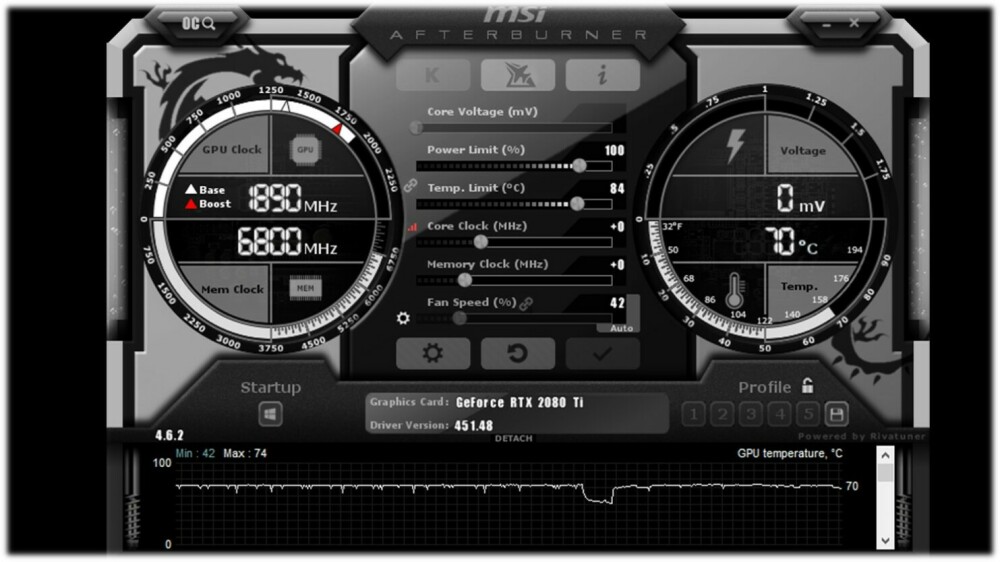This screenshot has width=1000, height=562.
Task: Click the Max : 74 graph value
Action: tap(245, 454)
